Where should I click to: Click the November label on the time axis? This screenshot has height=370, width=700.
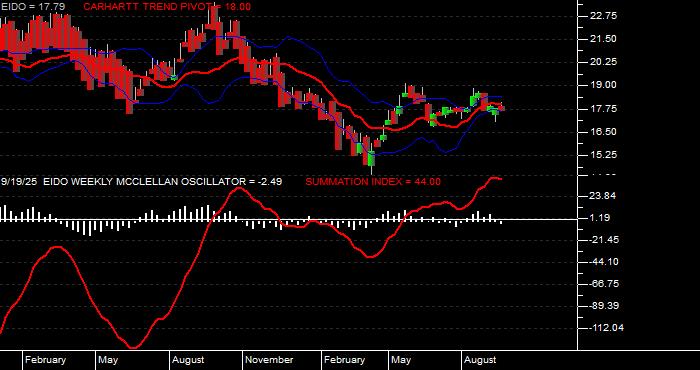click(x=270, y=360)
